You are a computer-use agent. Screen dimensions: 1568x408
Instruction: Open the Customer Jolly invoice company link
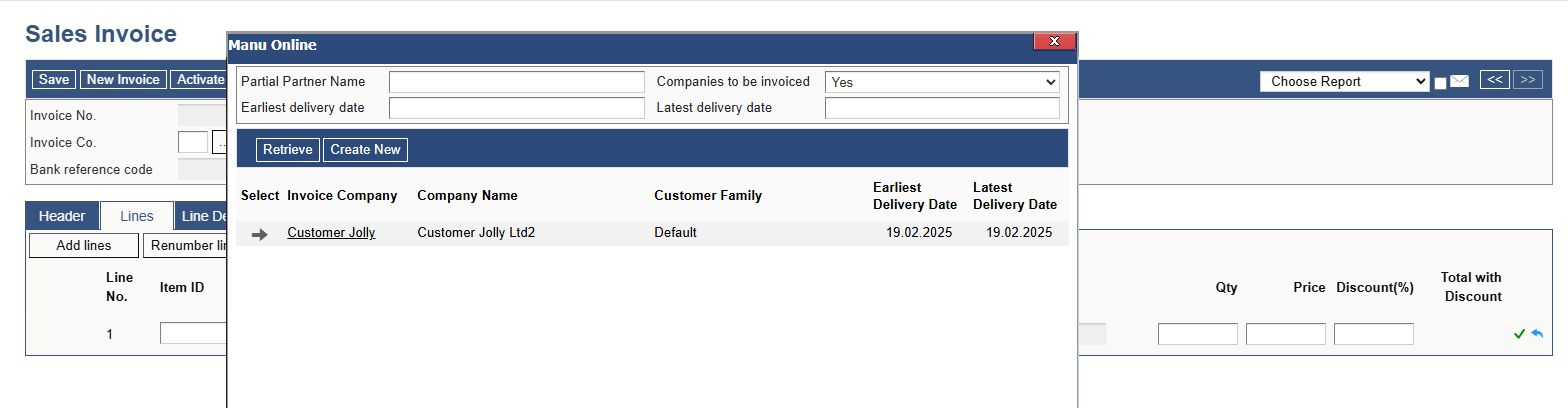pyautogui.click(x=331, y=233)
